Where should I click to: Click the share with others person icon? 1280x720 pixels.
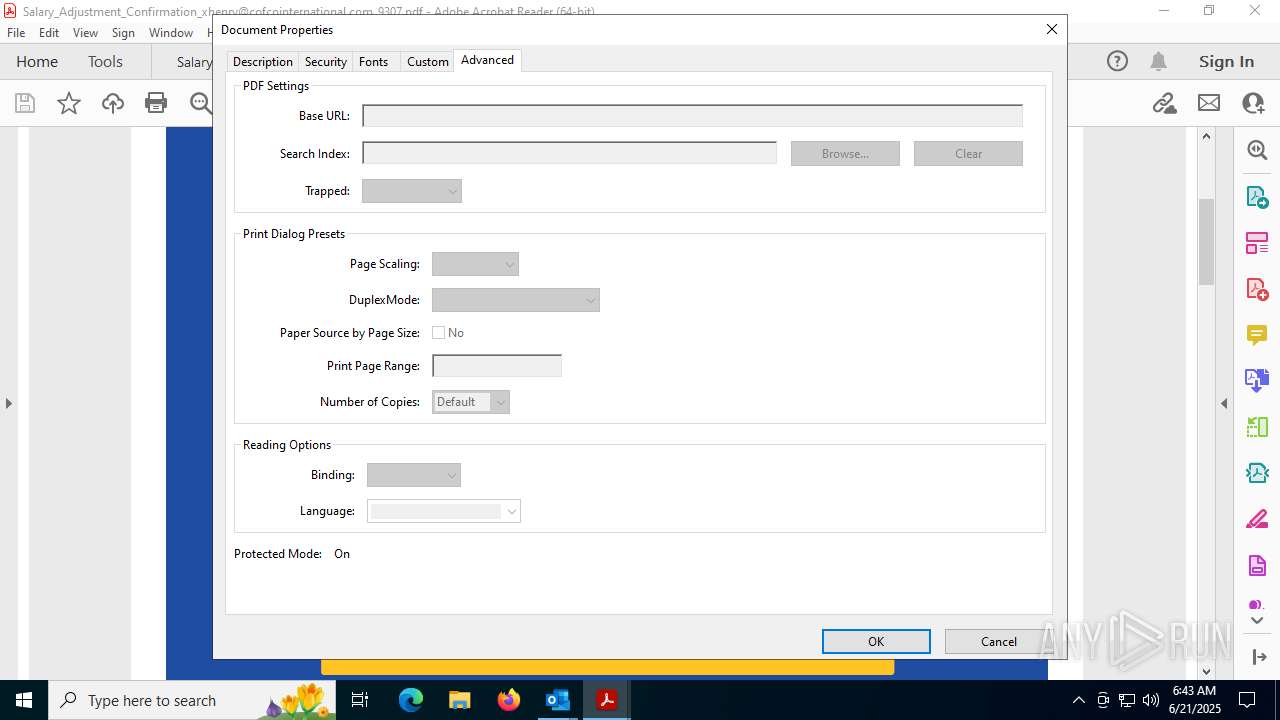(x=1253, y=103)
